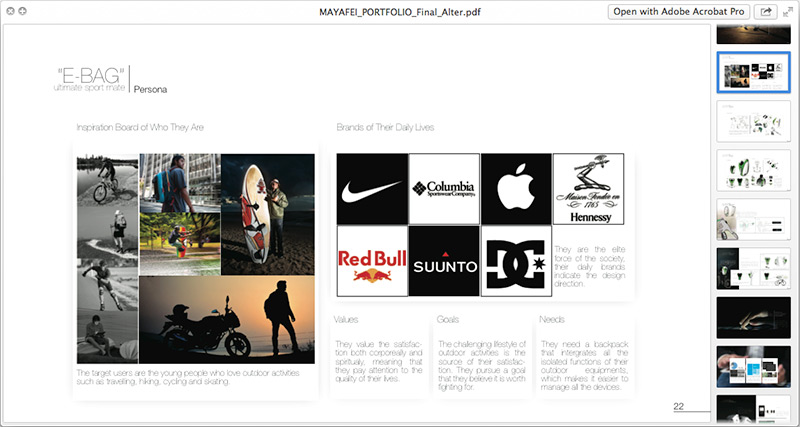
Task: Click "Inspiration Board of Who They Are" heading
Action: click(x=140, y=128)
